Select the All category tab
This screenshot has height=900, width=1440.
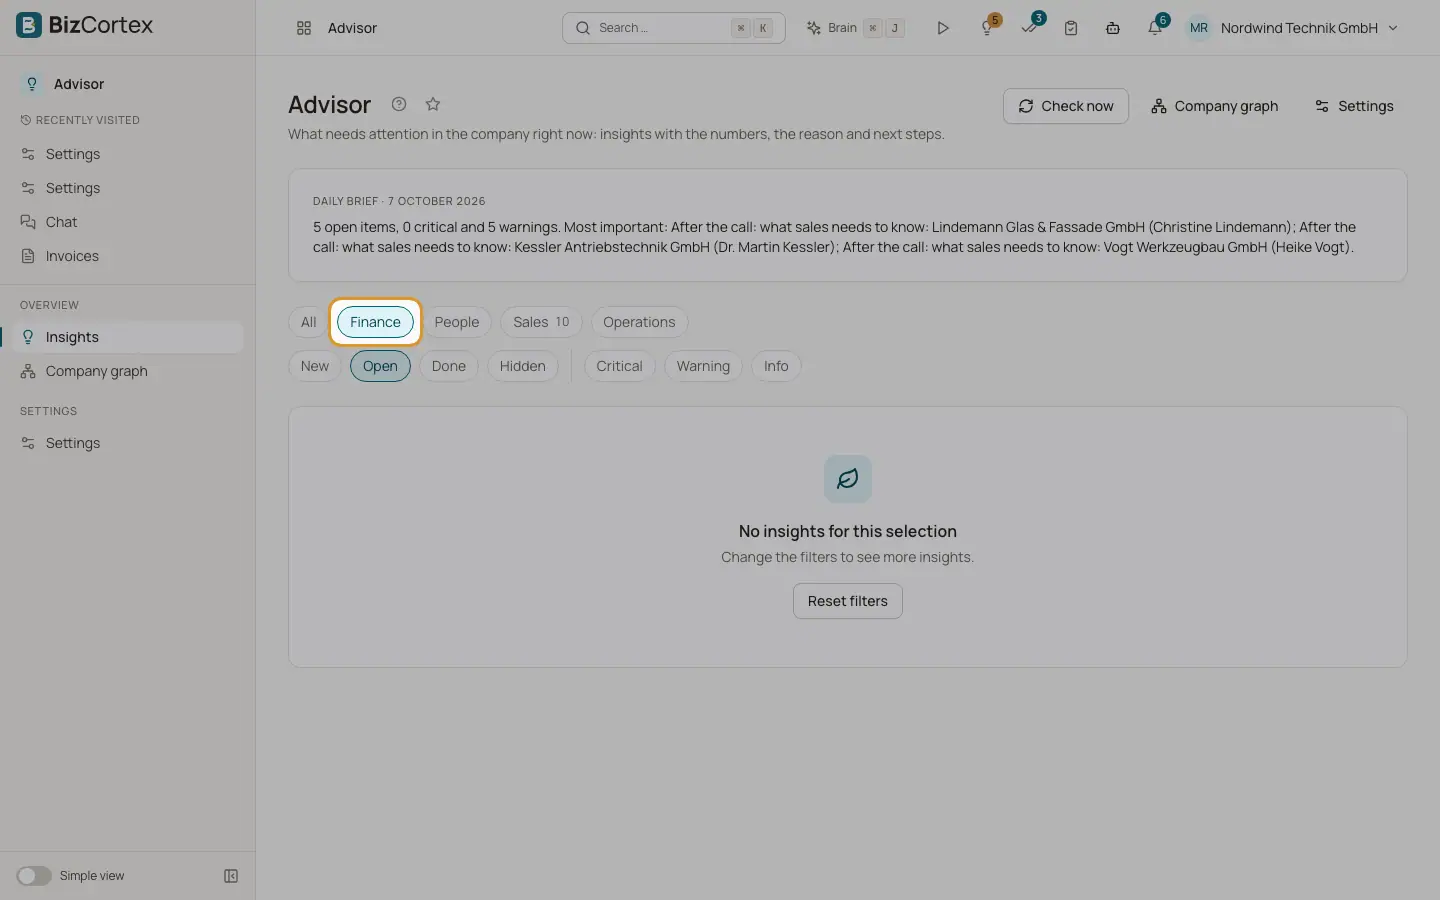(x=308, y=322)
